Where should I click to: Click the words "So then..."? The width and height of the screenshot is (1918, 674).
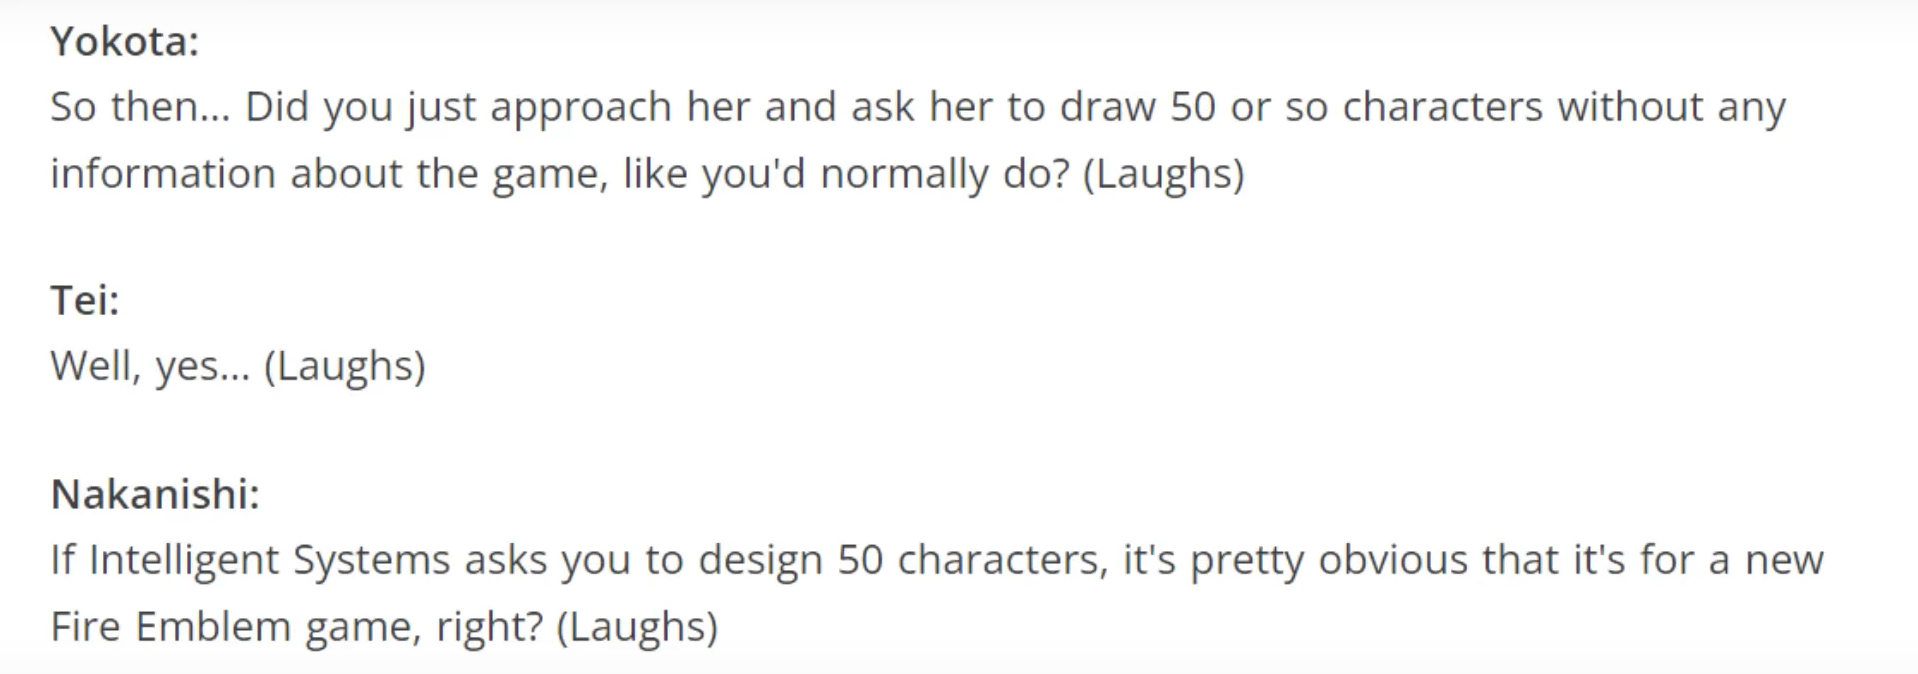(x=140, y=107)
